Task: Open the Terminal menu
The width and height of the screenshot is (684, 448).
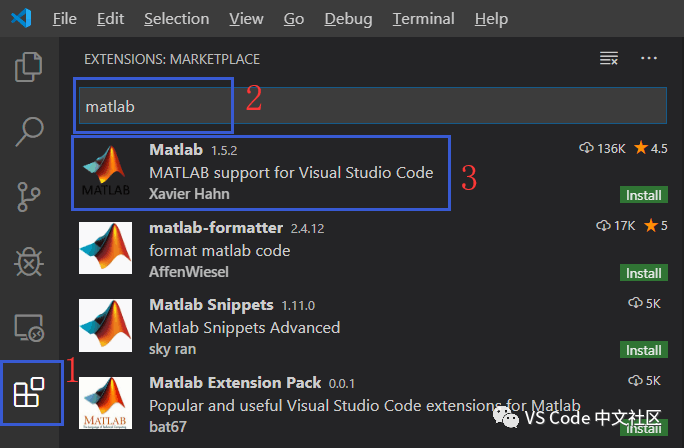Action: click(x=423, y=19)
